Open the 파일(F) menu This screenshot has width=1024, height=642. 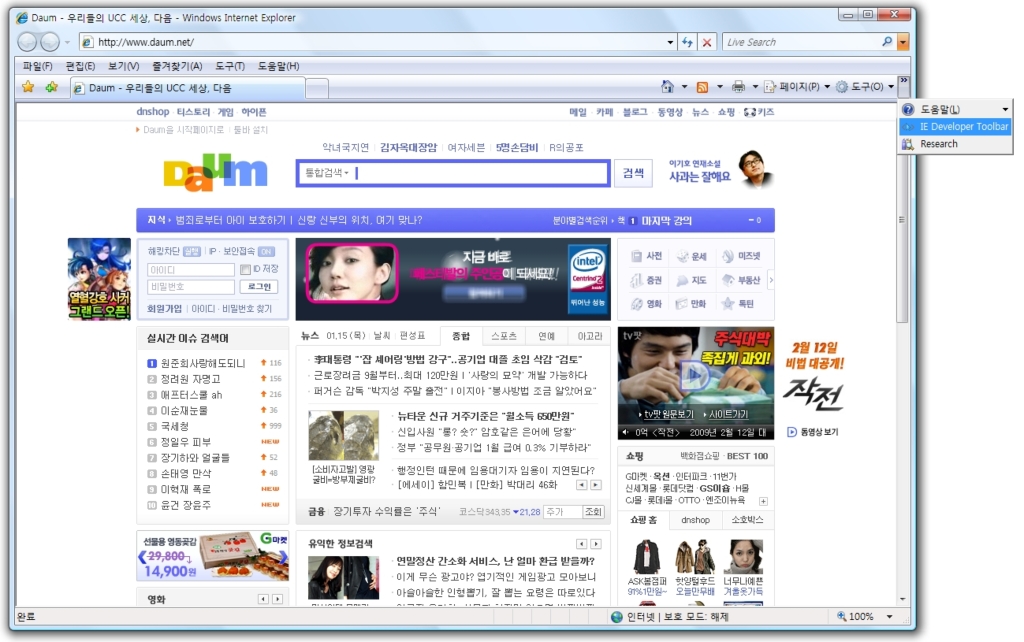point(37,66)
